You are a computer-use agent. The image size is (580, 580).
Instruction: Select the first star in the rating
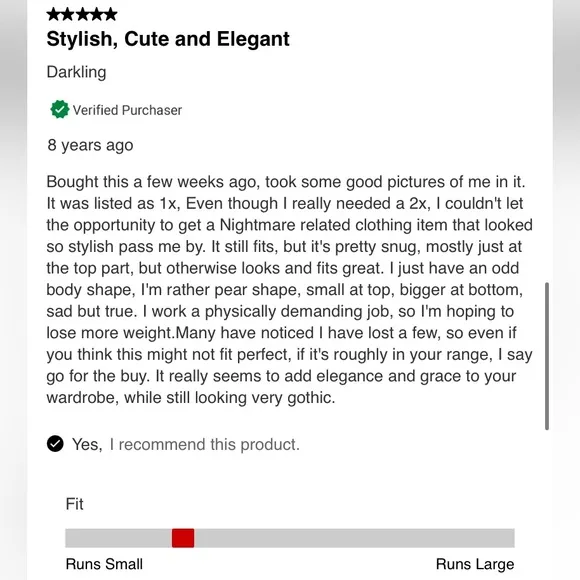[x=53, y=14]
